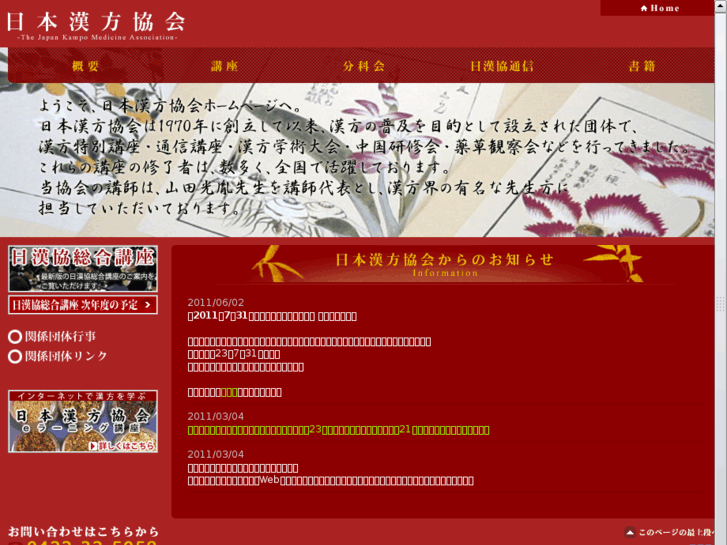Viewport: 727px width, 545px height.
Task: Open the 関係団体リンク link
Action: pyautogui.click(x=57, y=356)
